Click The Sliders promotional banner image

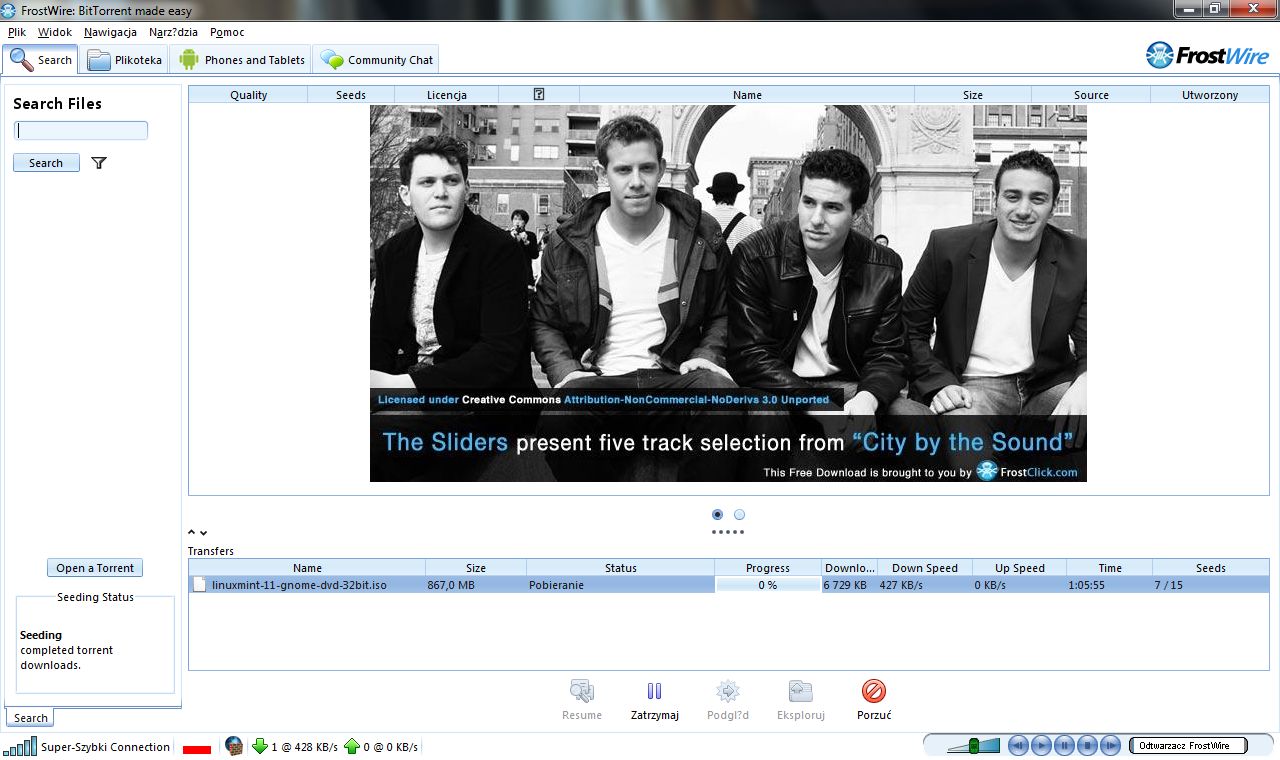pyautogui.click(x=728, y=293)
